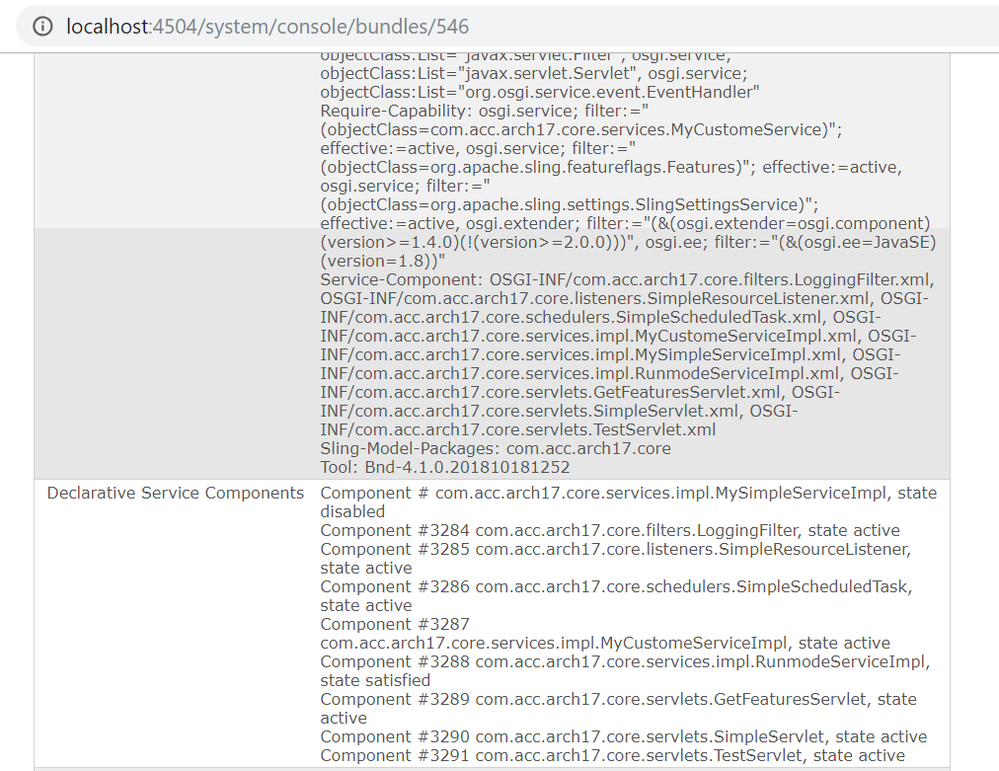The width and height of the screenshot is (999, 771).
Task: Click the RunmodeServiceImpl.xml entry
Action: coord(580,373)
